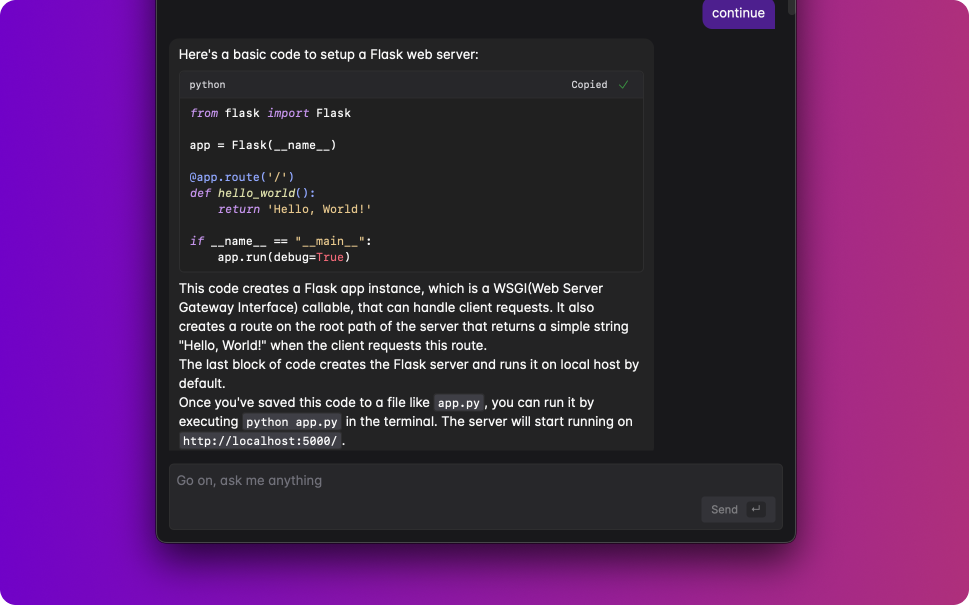Click sentence 'The last block of code creates'
This screenshot has height=605, width=969.
(408, 374)
